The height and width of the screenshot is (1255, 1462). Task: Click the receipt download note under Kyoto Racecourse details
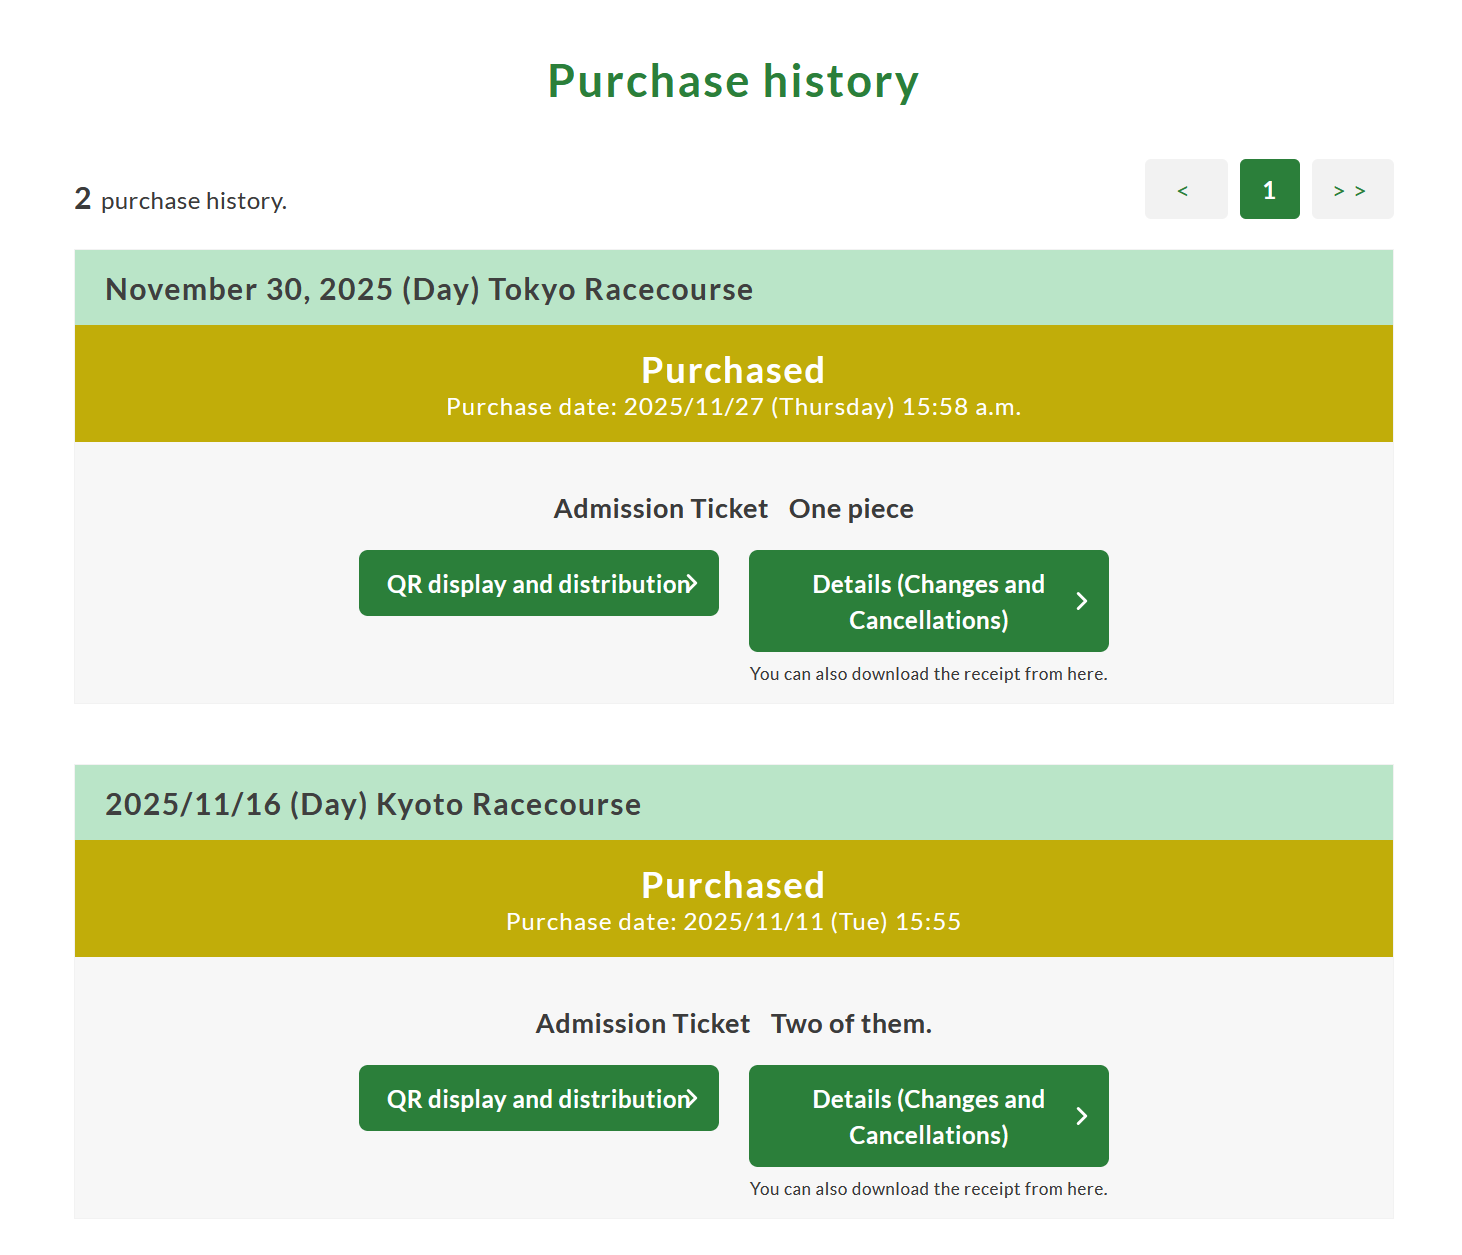point(929,1189)
